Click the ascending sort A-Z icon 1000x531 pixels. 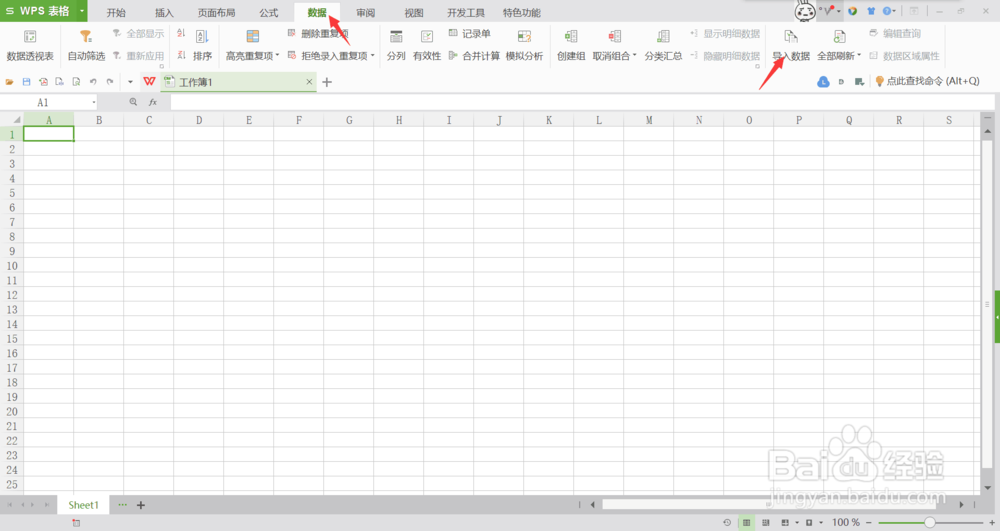181,33
